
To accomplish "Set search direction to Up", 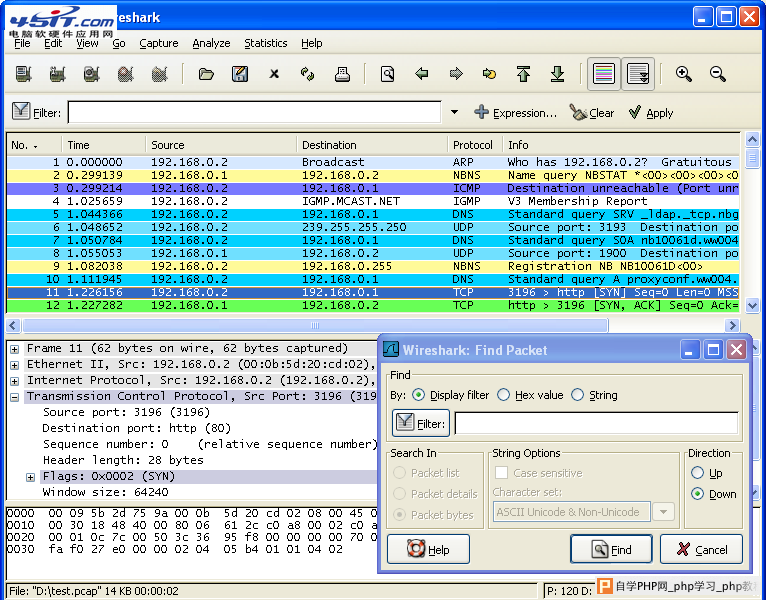I will point(698,472).
